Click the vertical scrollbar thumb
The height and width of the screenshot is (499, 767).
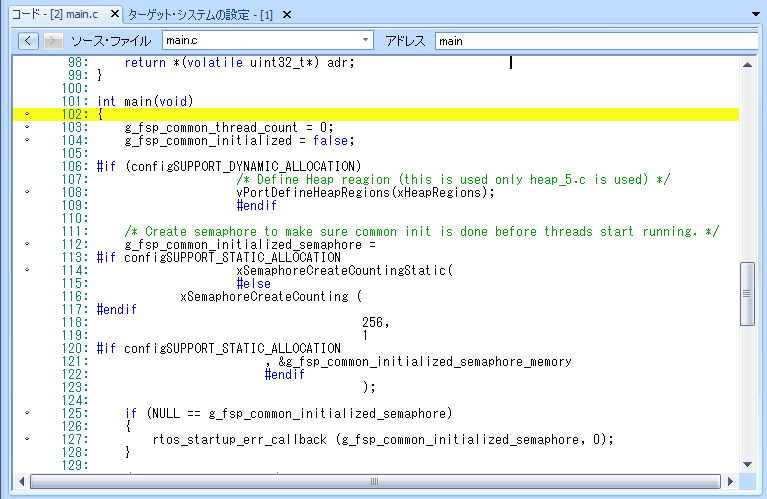click(747, 294)
